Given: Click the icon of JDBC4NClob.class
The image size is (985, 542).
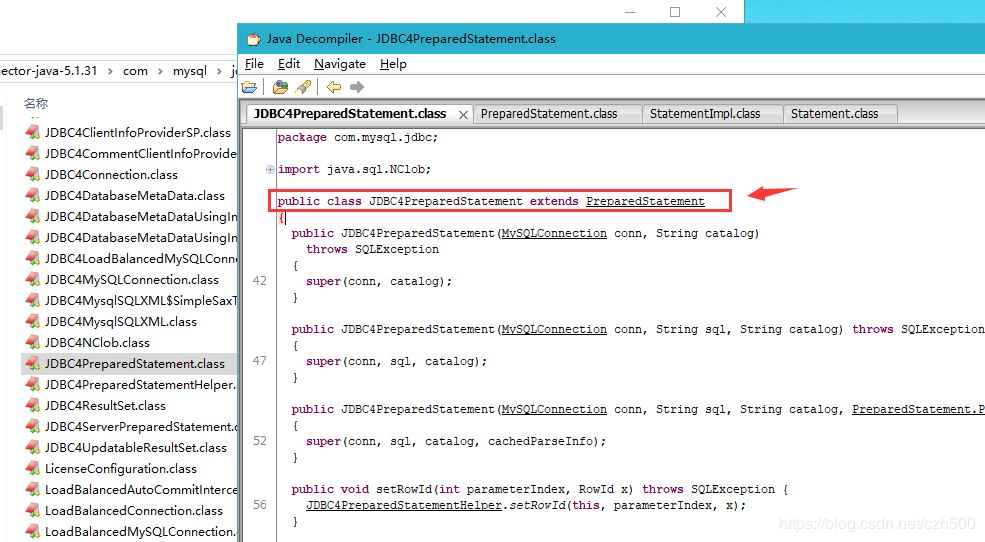Looking at the screenshot, I should pyautogui.click(x=33, y=342).
